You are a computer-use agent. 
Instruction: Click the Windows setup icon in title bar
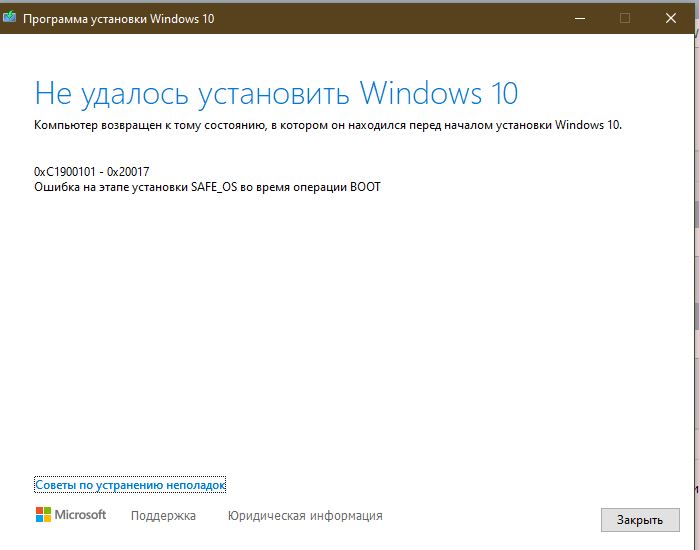tap(9, 18)
